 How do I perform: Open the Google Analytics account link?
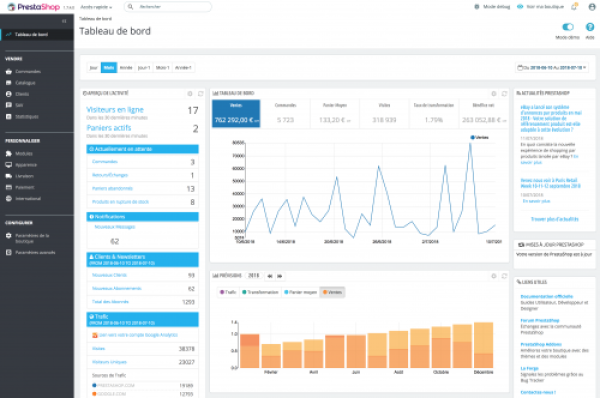point(138,335)
